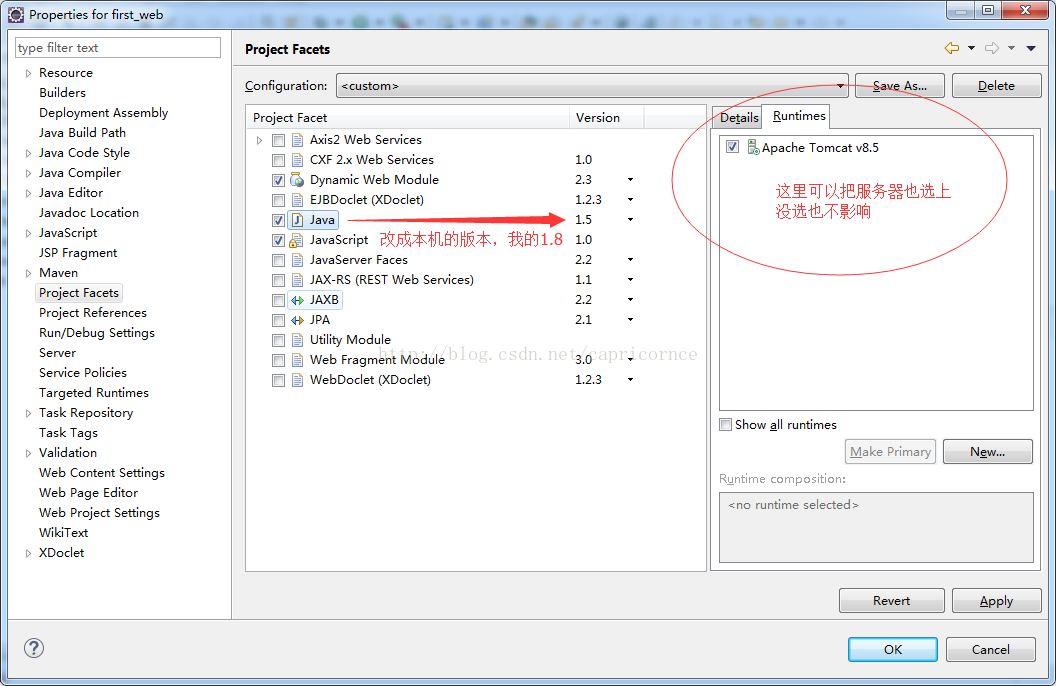Switch to the Runtimes tab
1056x686 pixels.
799,116
